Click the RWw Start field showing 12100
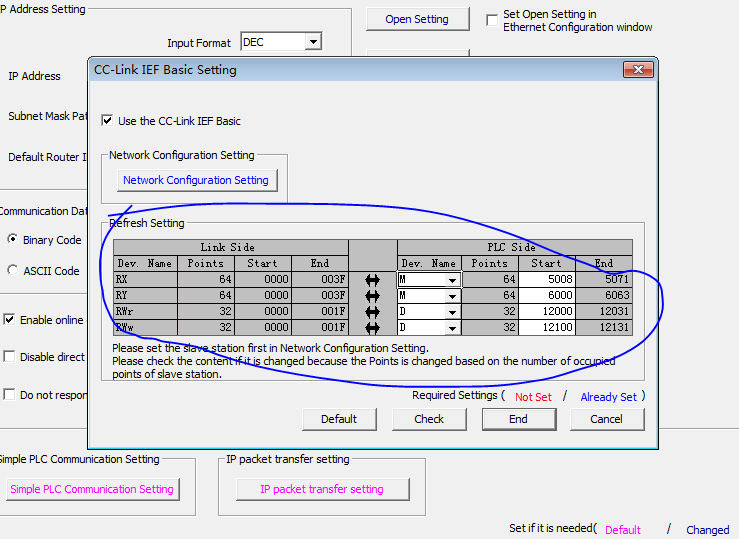739x539 pixels. pos(546,327)
